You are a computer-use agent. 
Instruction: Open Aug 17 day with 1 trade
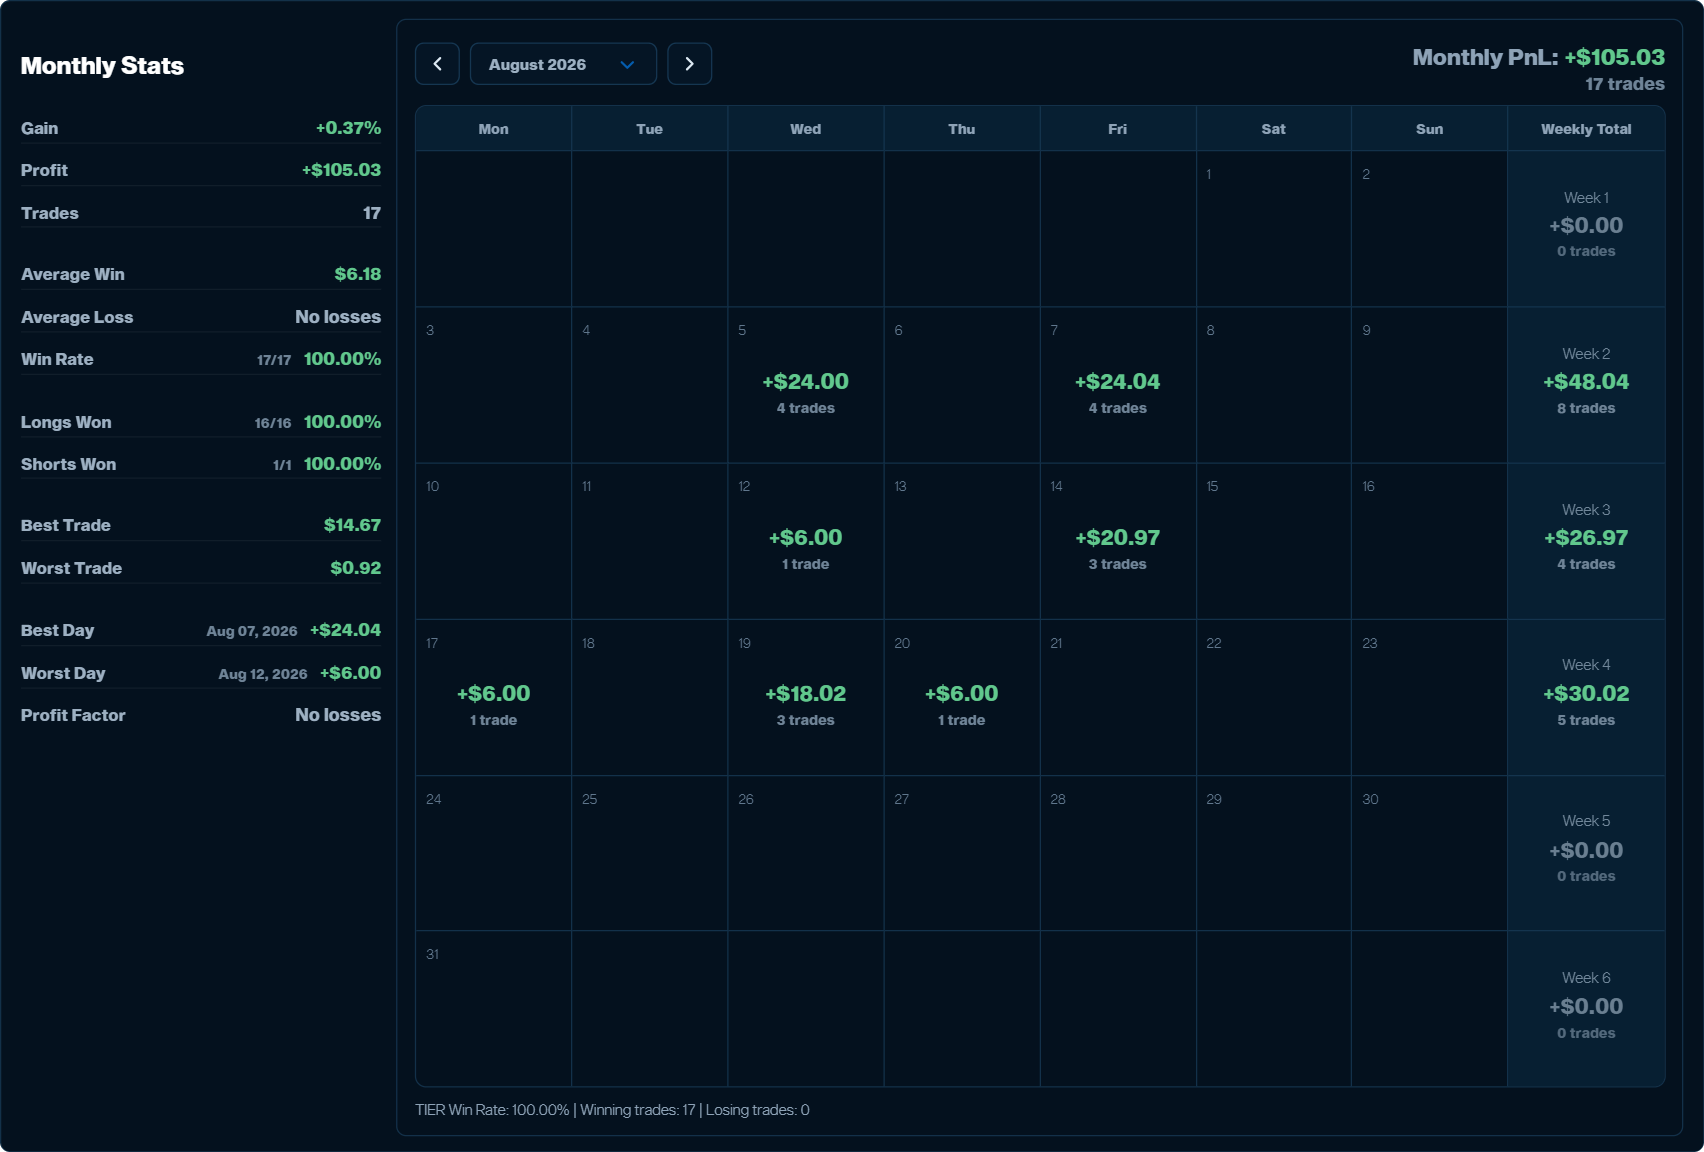click(x=493, y=697)
